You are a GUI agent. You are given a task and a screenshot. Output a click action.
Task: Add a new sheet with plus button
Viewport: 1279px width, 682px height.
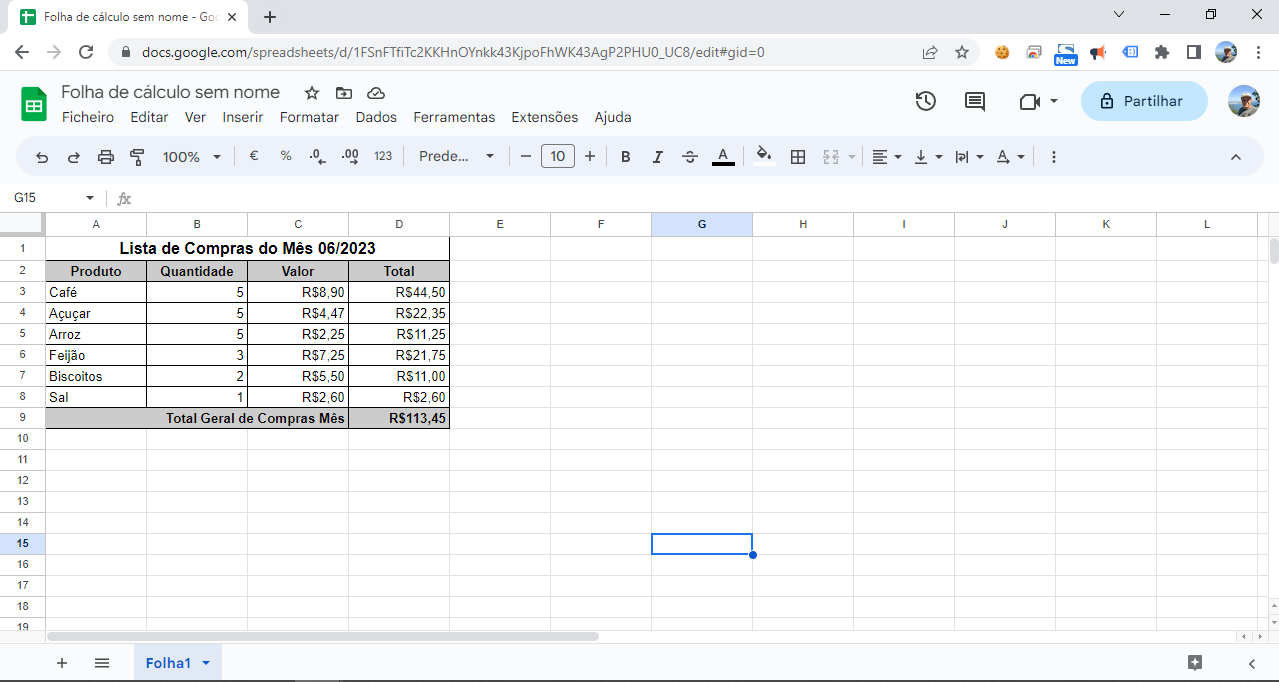click(x=62, y=663)
